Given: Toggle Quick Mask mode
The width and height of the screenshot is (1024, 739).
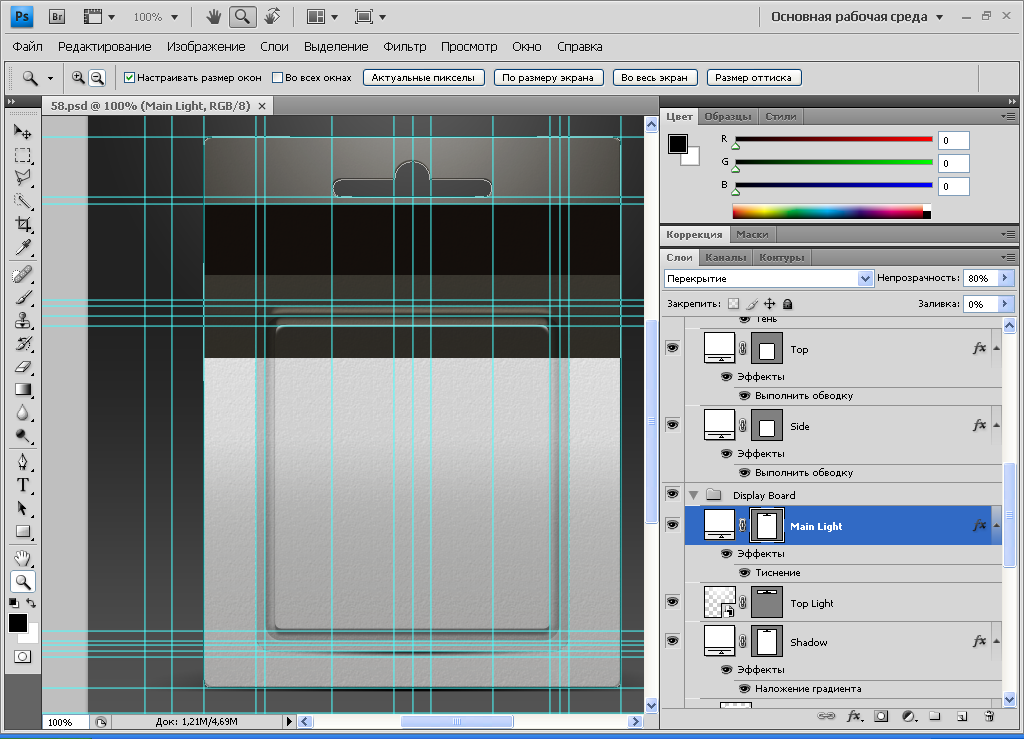Looking at the screenshot, I should (22, 657).
